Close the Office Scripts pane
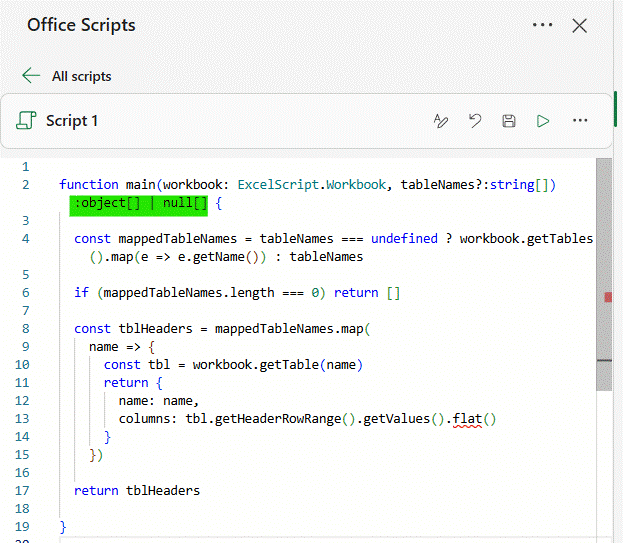Viewport: 623px width, 543px height. pos(579,26)
